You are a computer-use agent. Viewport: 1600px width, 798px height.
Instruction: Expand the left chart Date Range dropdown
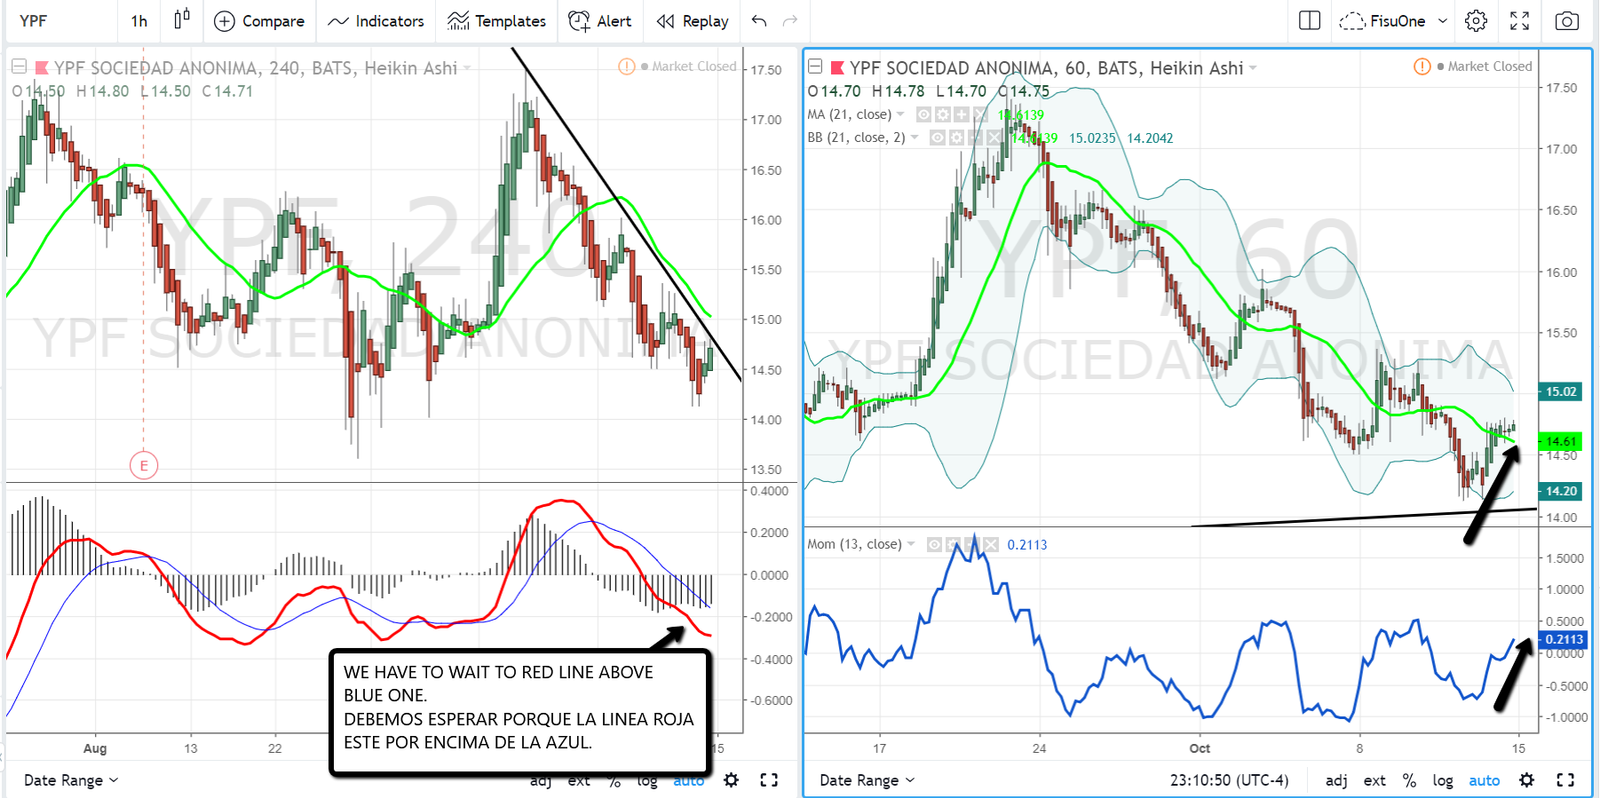(x=70, y=780)
